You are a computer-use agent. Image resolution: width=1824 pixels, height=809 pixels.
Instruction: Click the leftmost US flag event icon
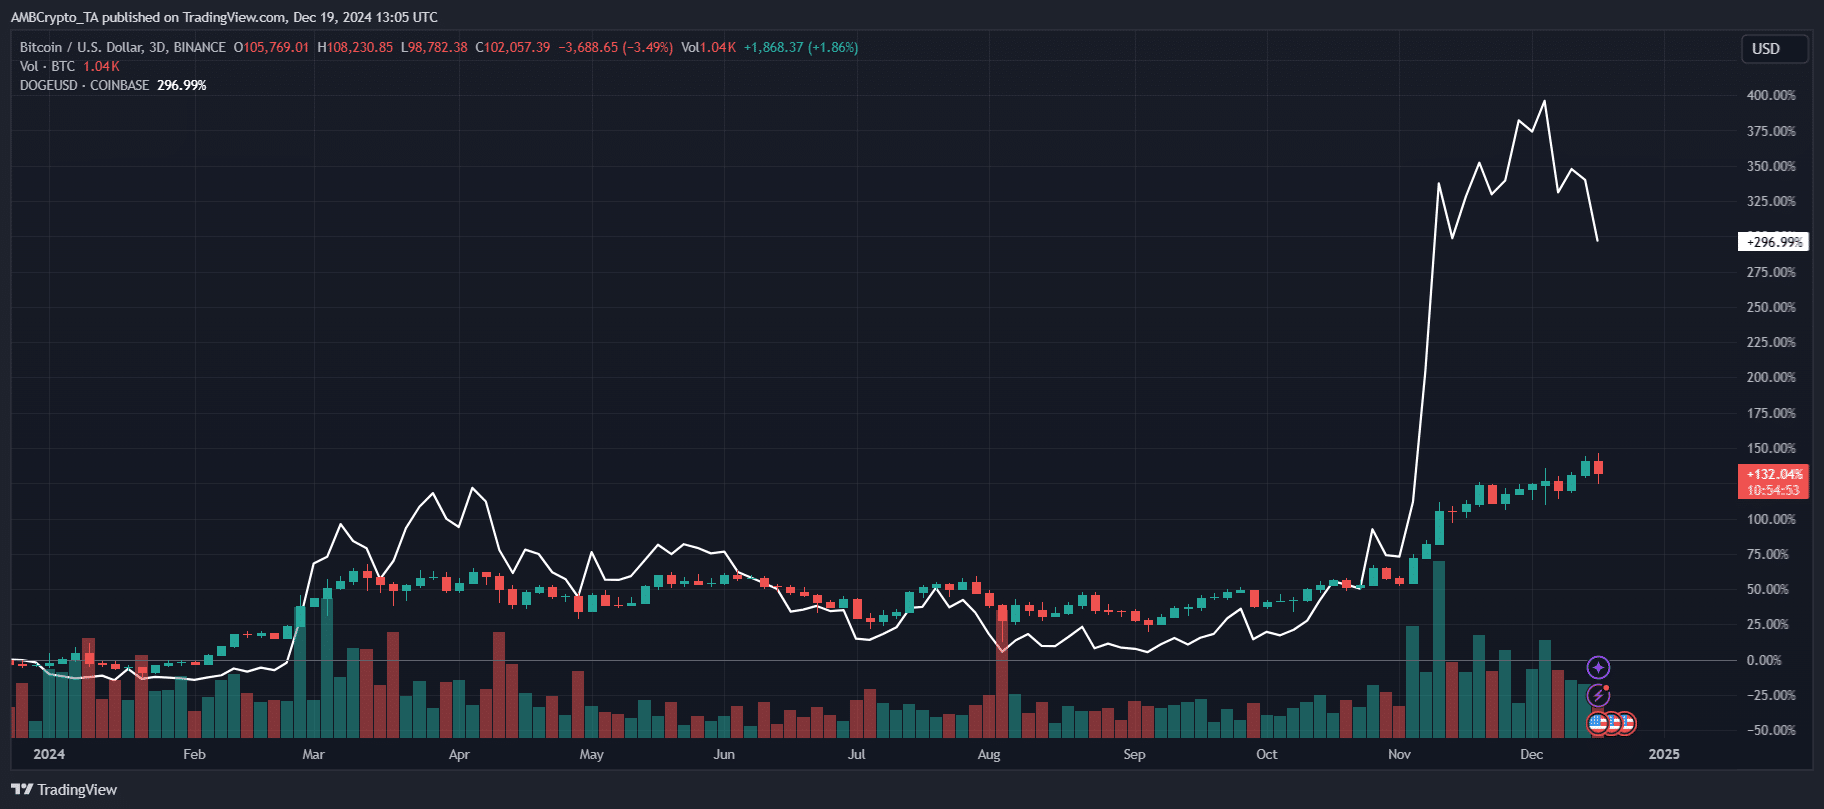(x=1598, y=722)
